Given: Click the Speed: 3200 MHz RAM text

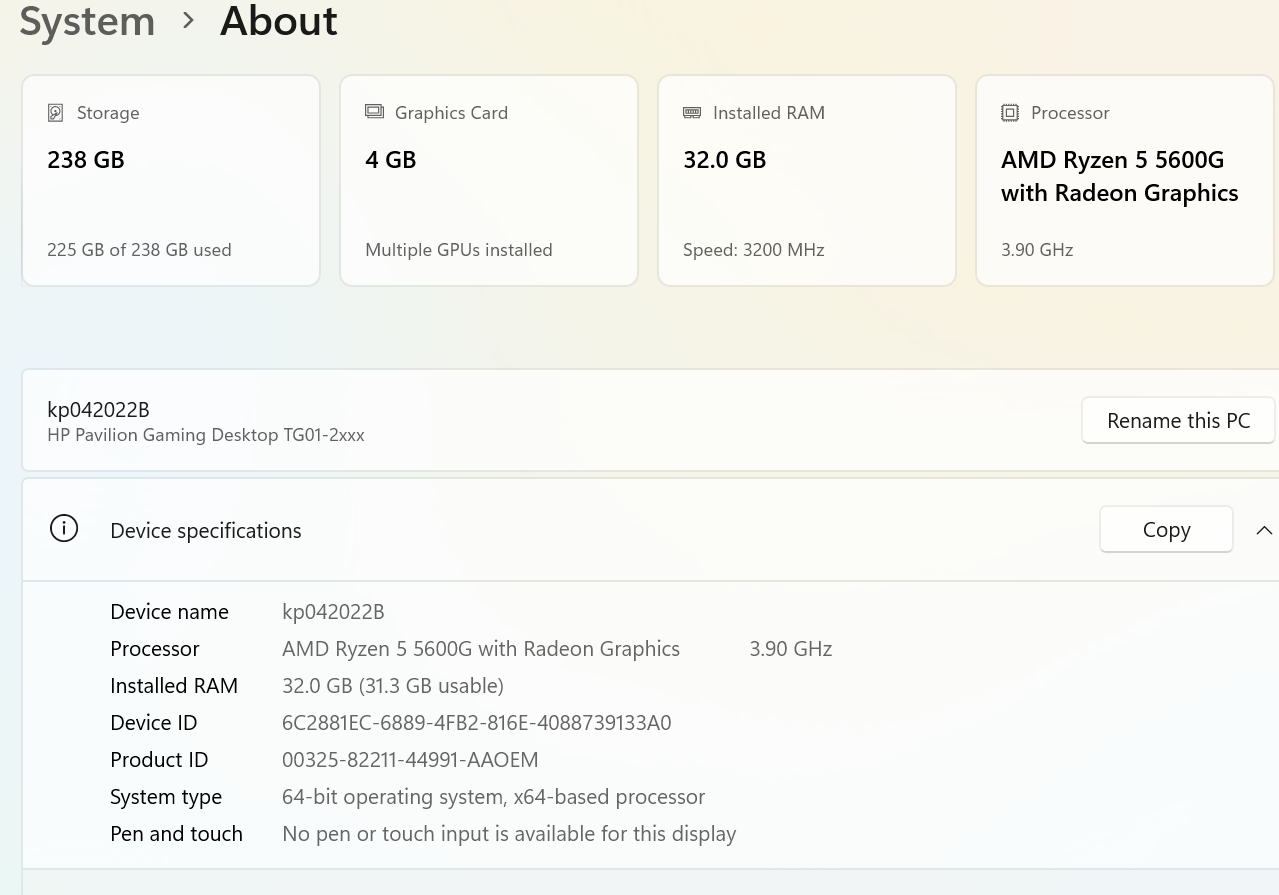Looking at the screenshot, I should click(x=753, y=250).
